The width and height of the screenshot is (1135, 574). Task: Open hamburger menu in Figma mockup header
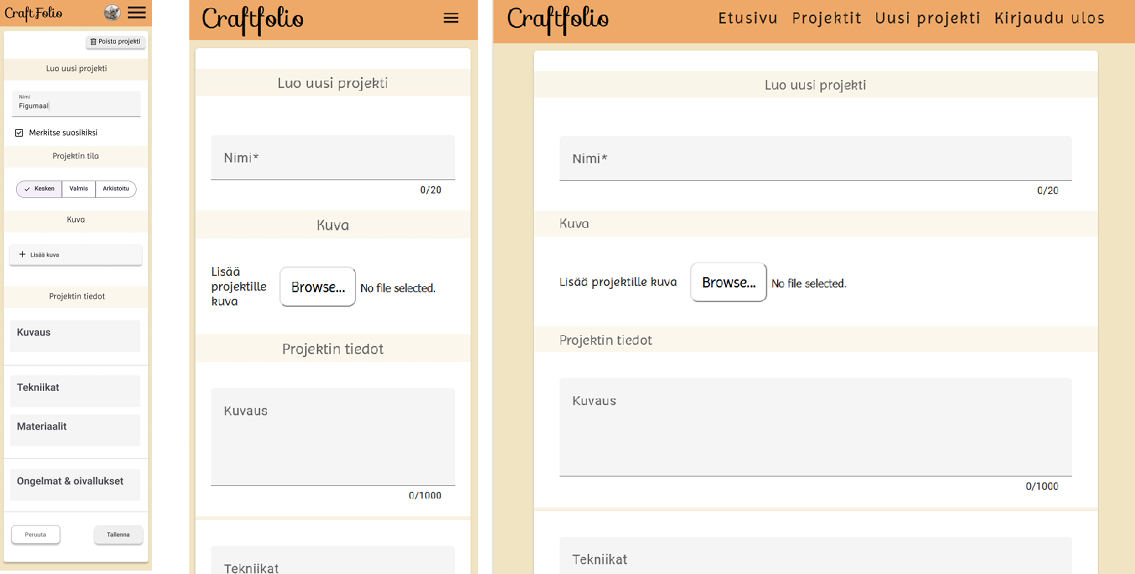click(137, 12)
